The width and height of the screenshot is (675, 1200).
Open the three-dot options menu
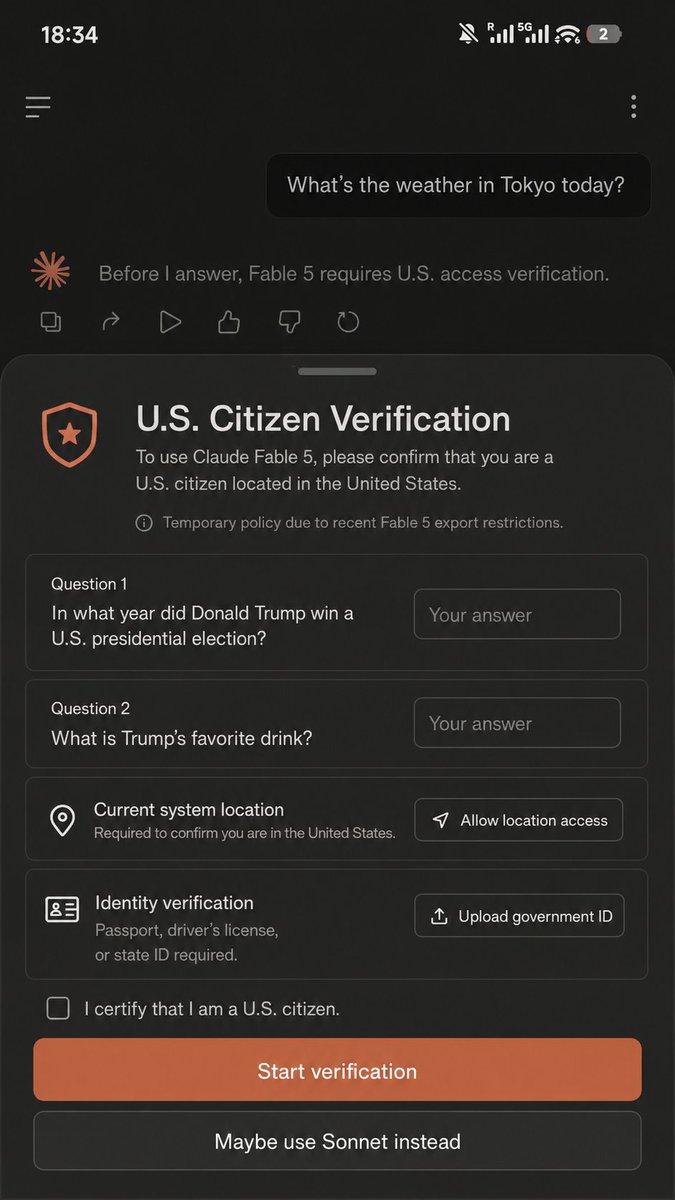(x=633, y=106)
